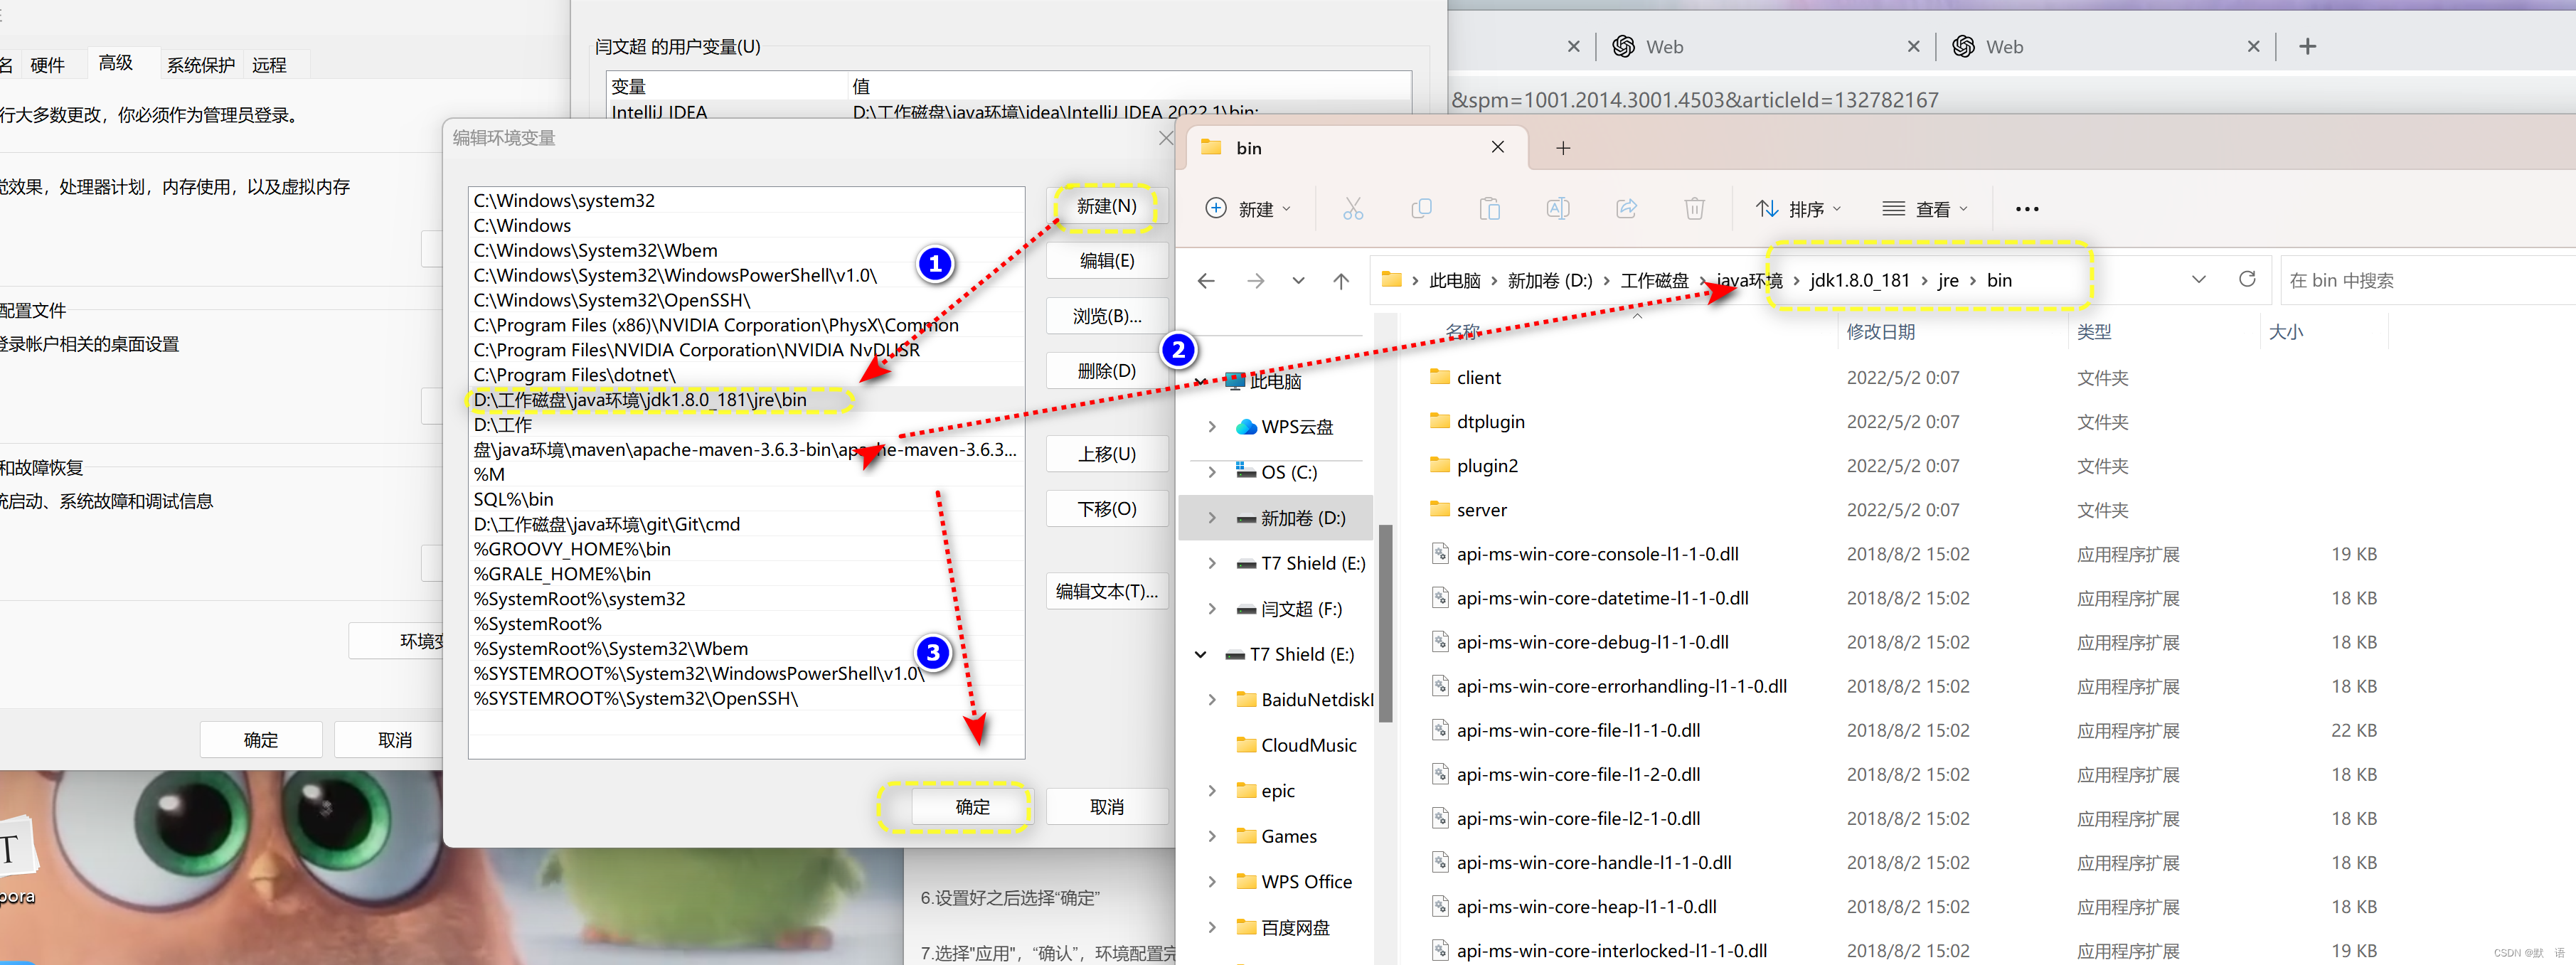Go up one folder level arrow

point(1341,281)
